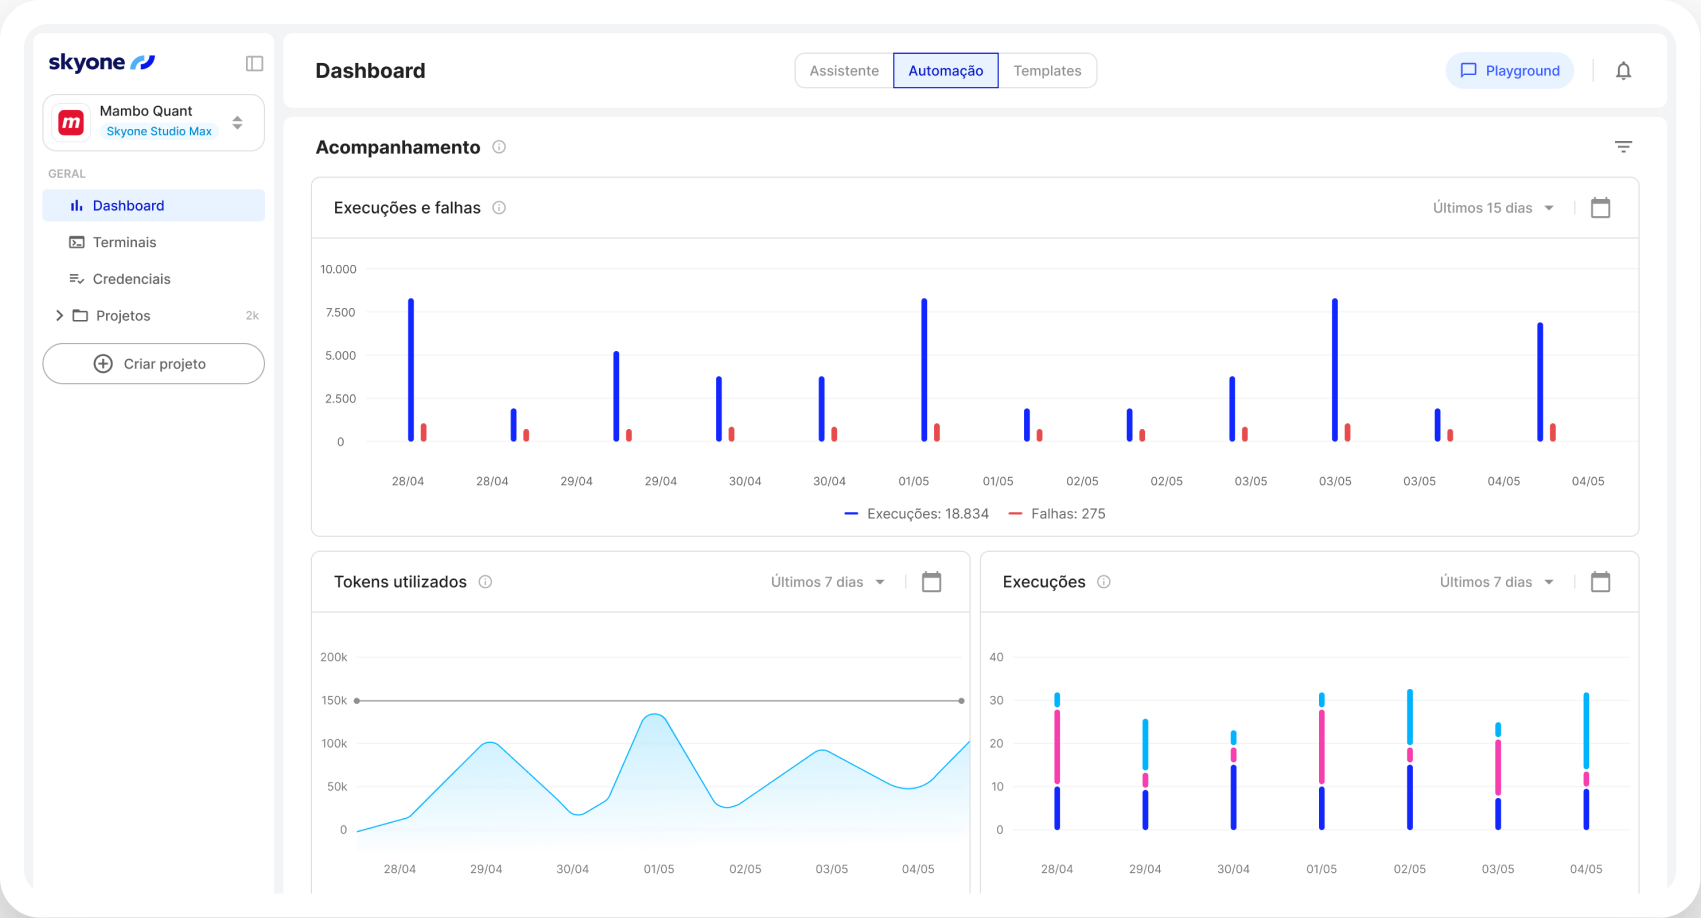
Task: Go to Credenciais in the sidebar
Action: click(131, 279)
